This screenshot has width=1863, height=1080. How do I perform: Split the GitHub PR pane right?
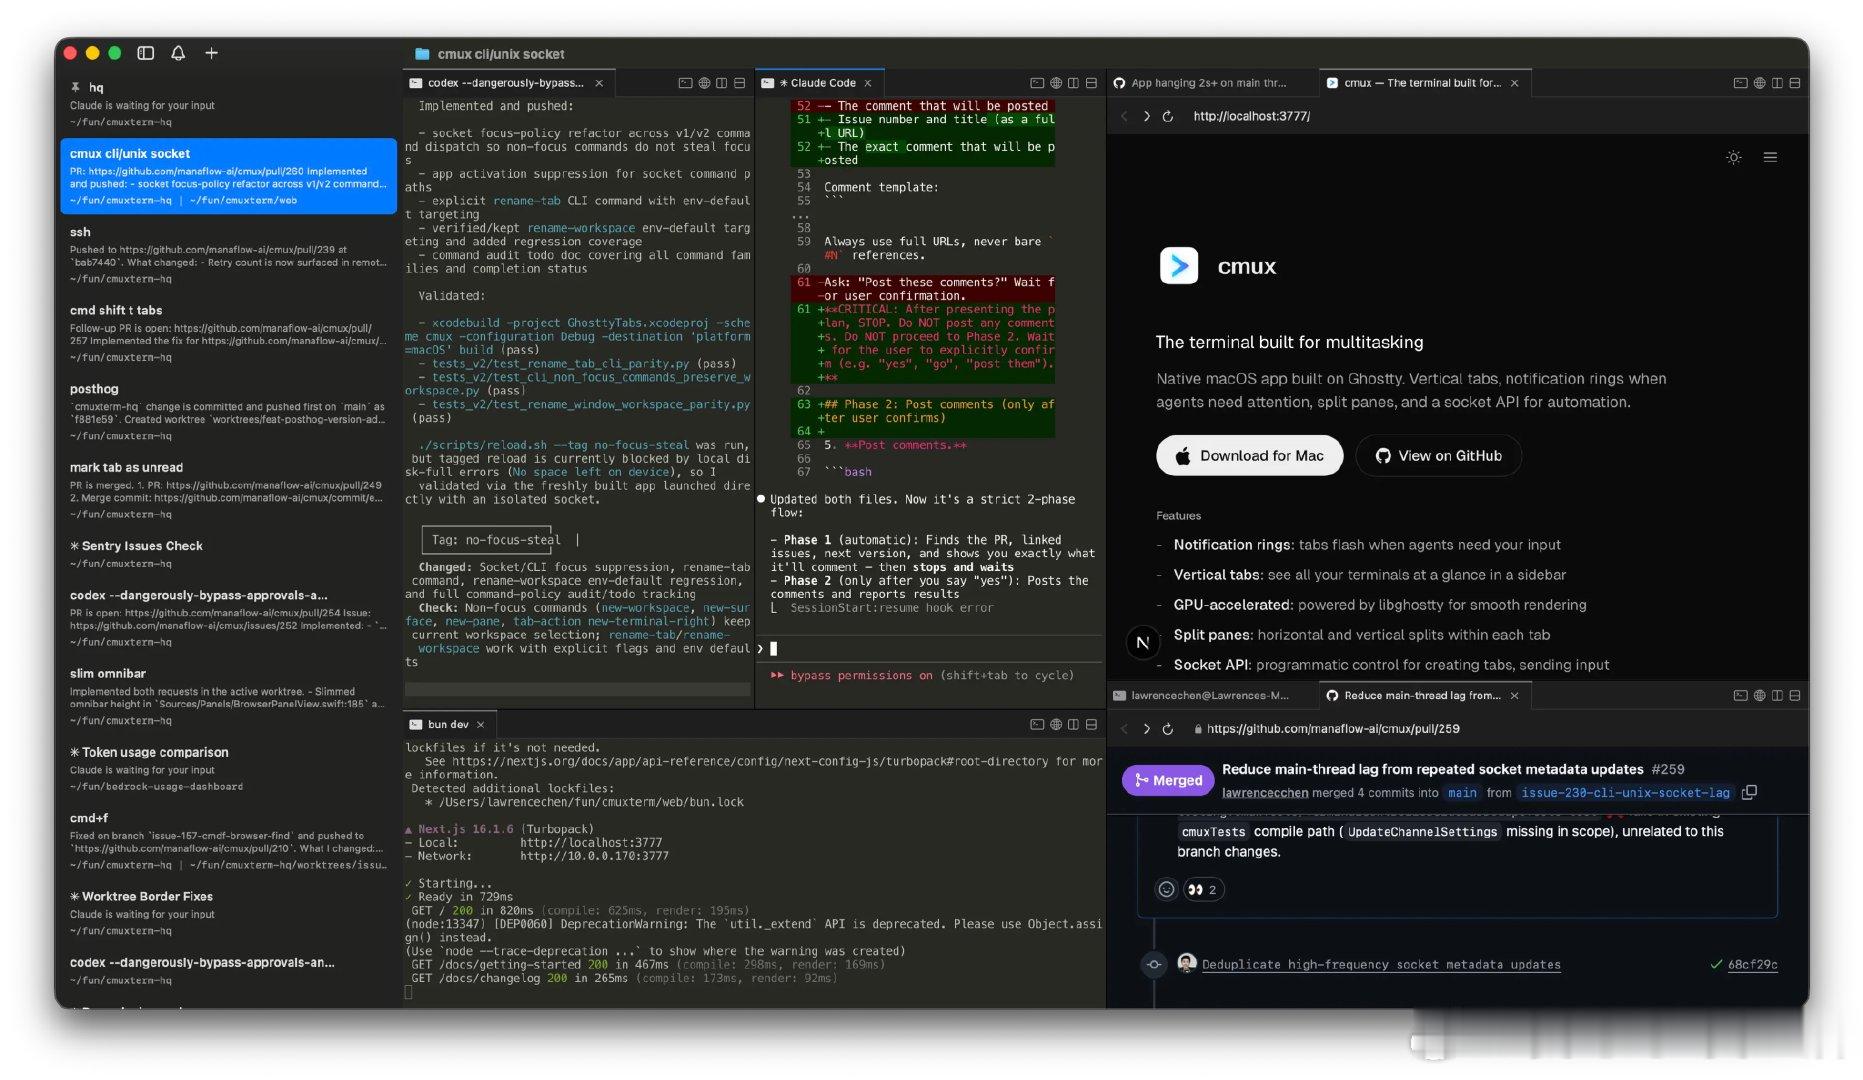1777,695
